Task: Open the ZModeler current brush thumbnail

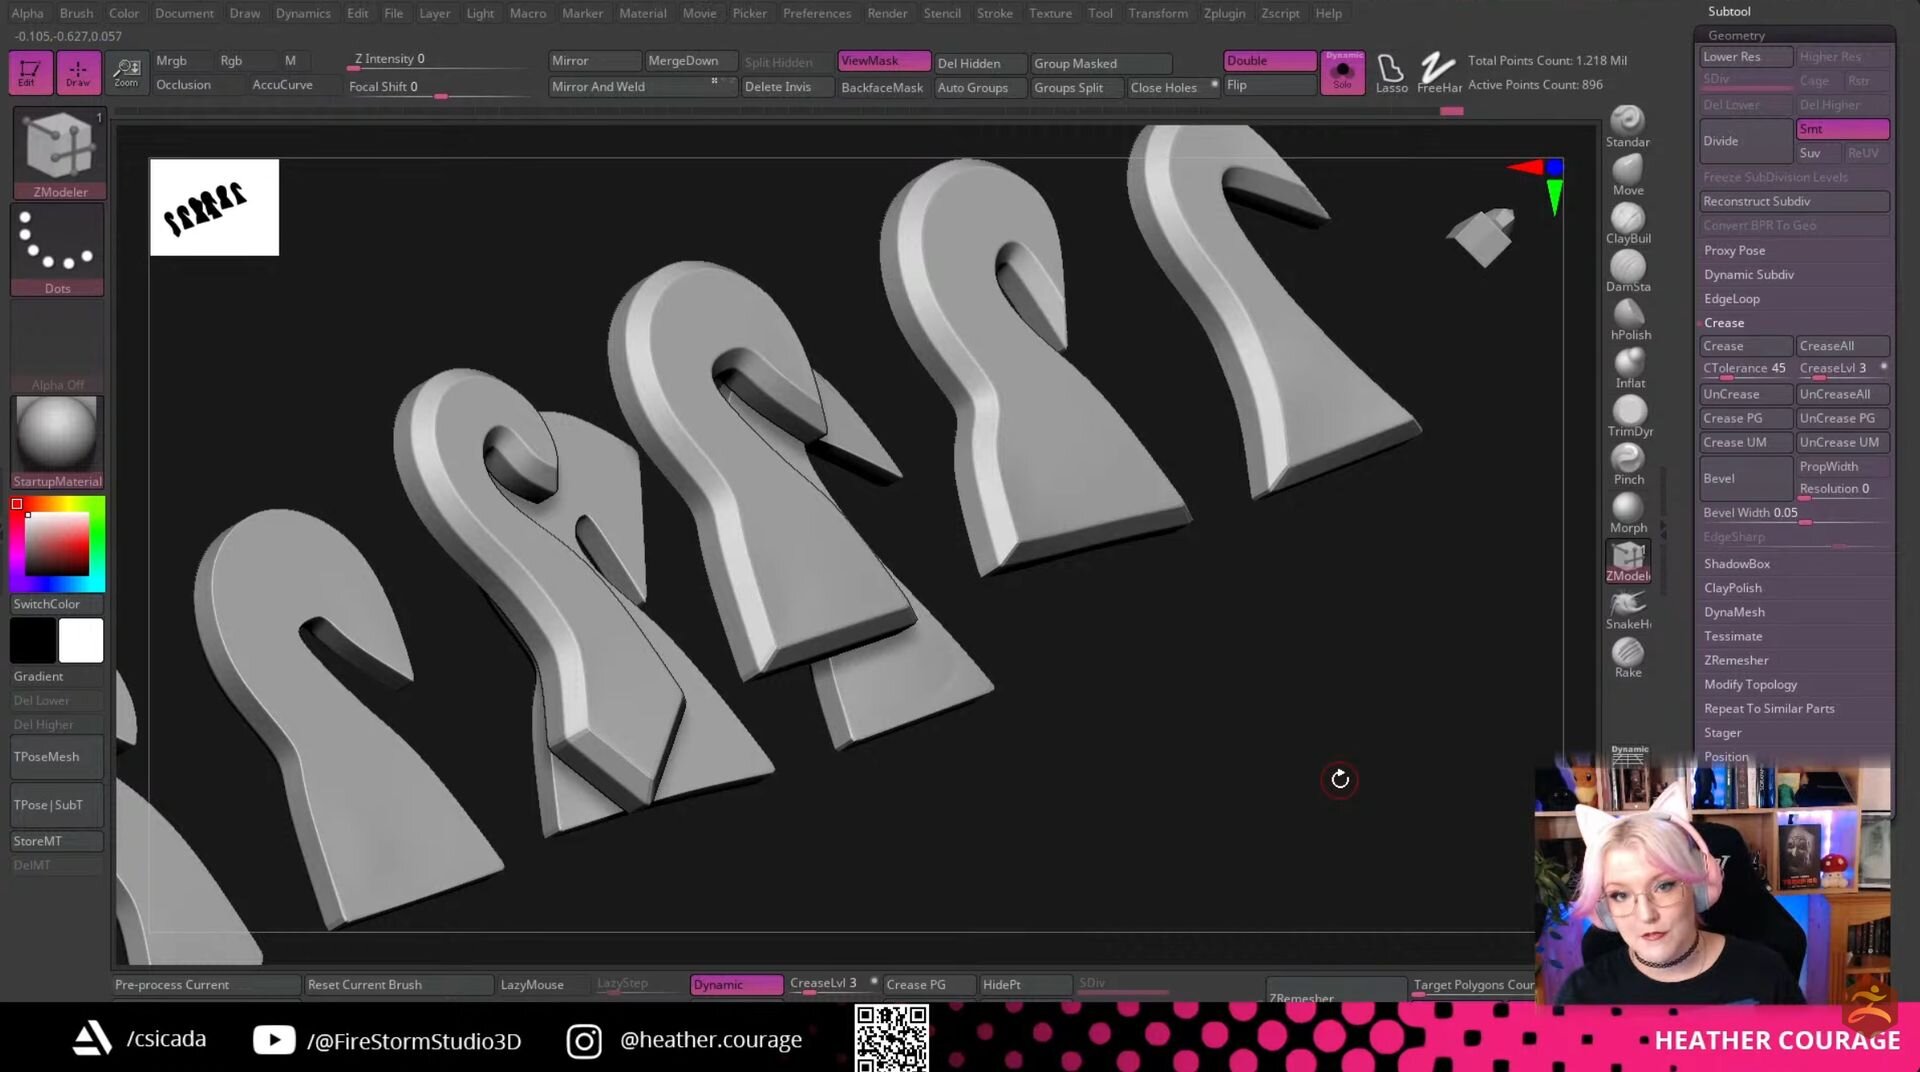Action: (58, 153)
